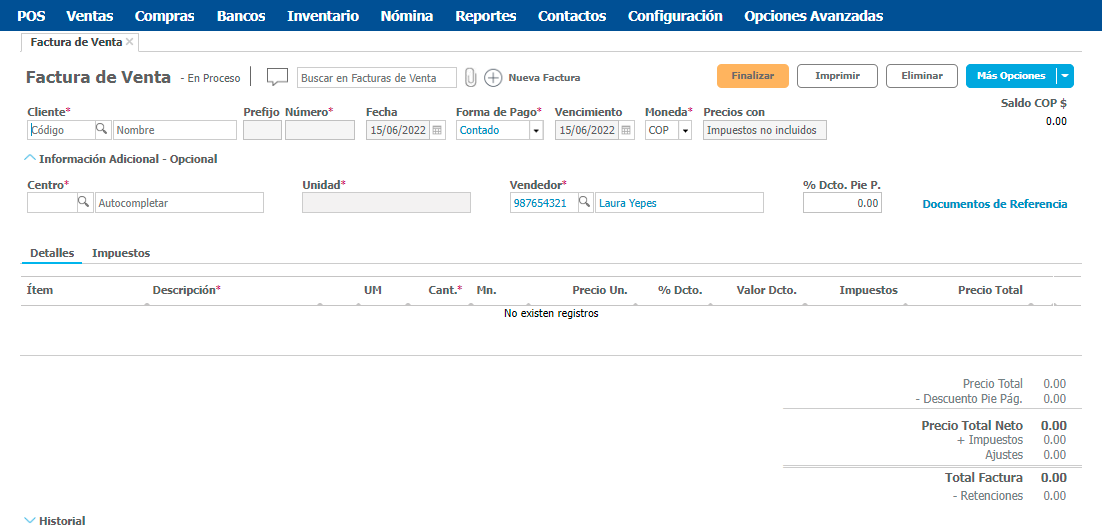Click the comment speech bubble icon
Screen dimensions: 1102x531
(277, 77)
